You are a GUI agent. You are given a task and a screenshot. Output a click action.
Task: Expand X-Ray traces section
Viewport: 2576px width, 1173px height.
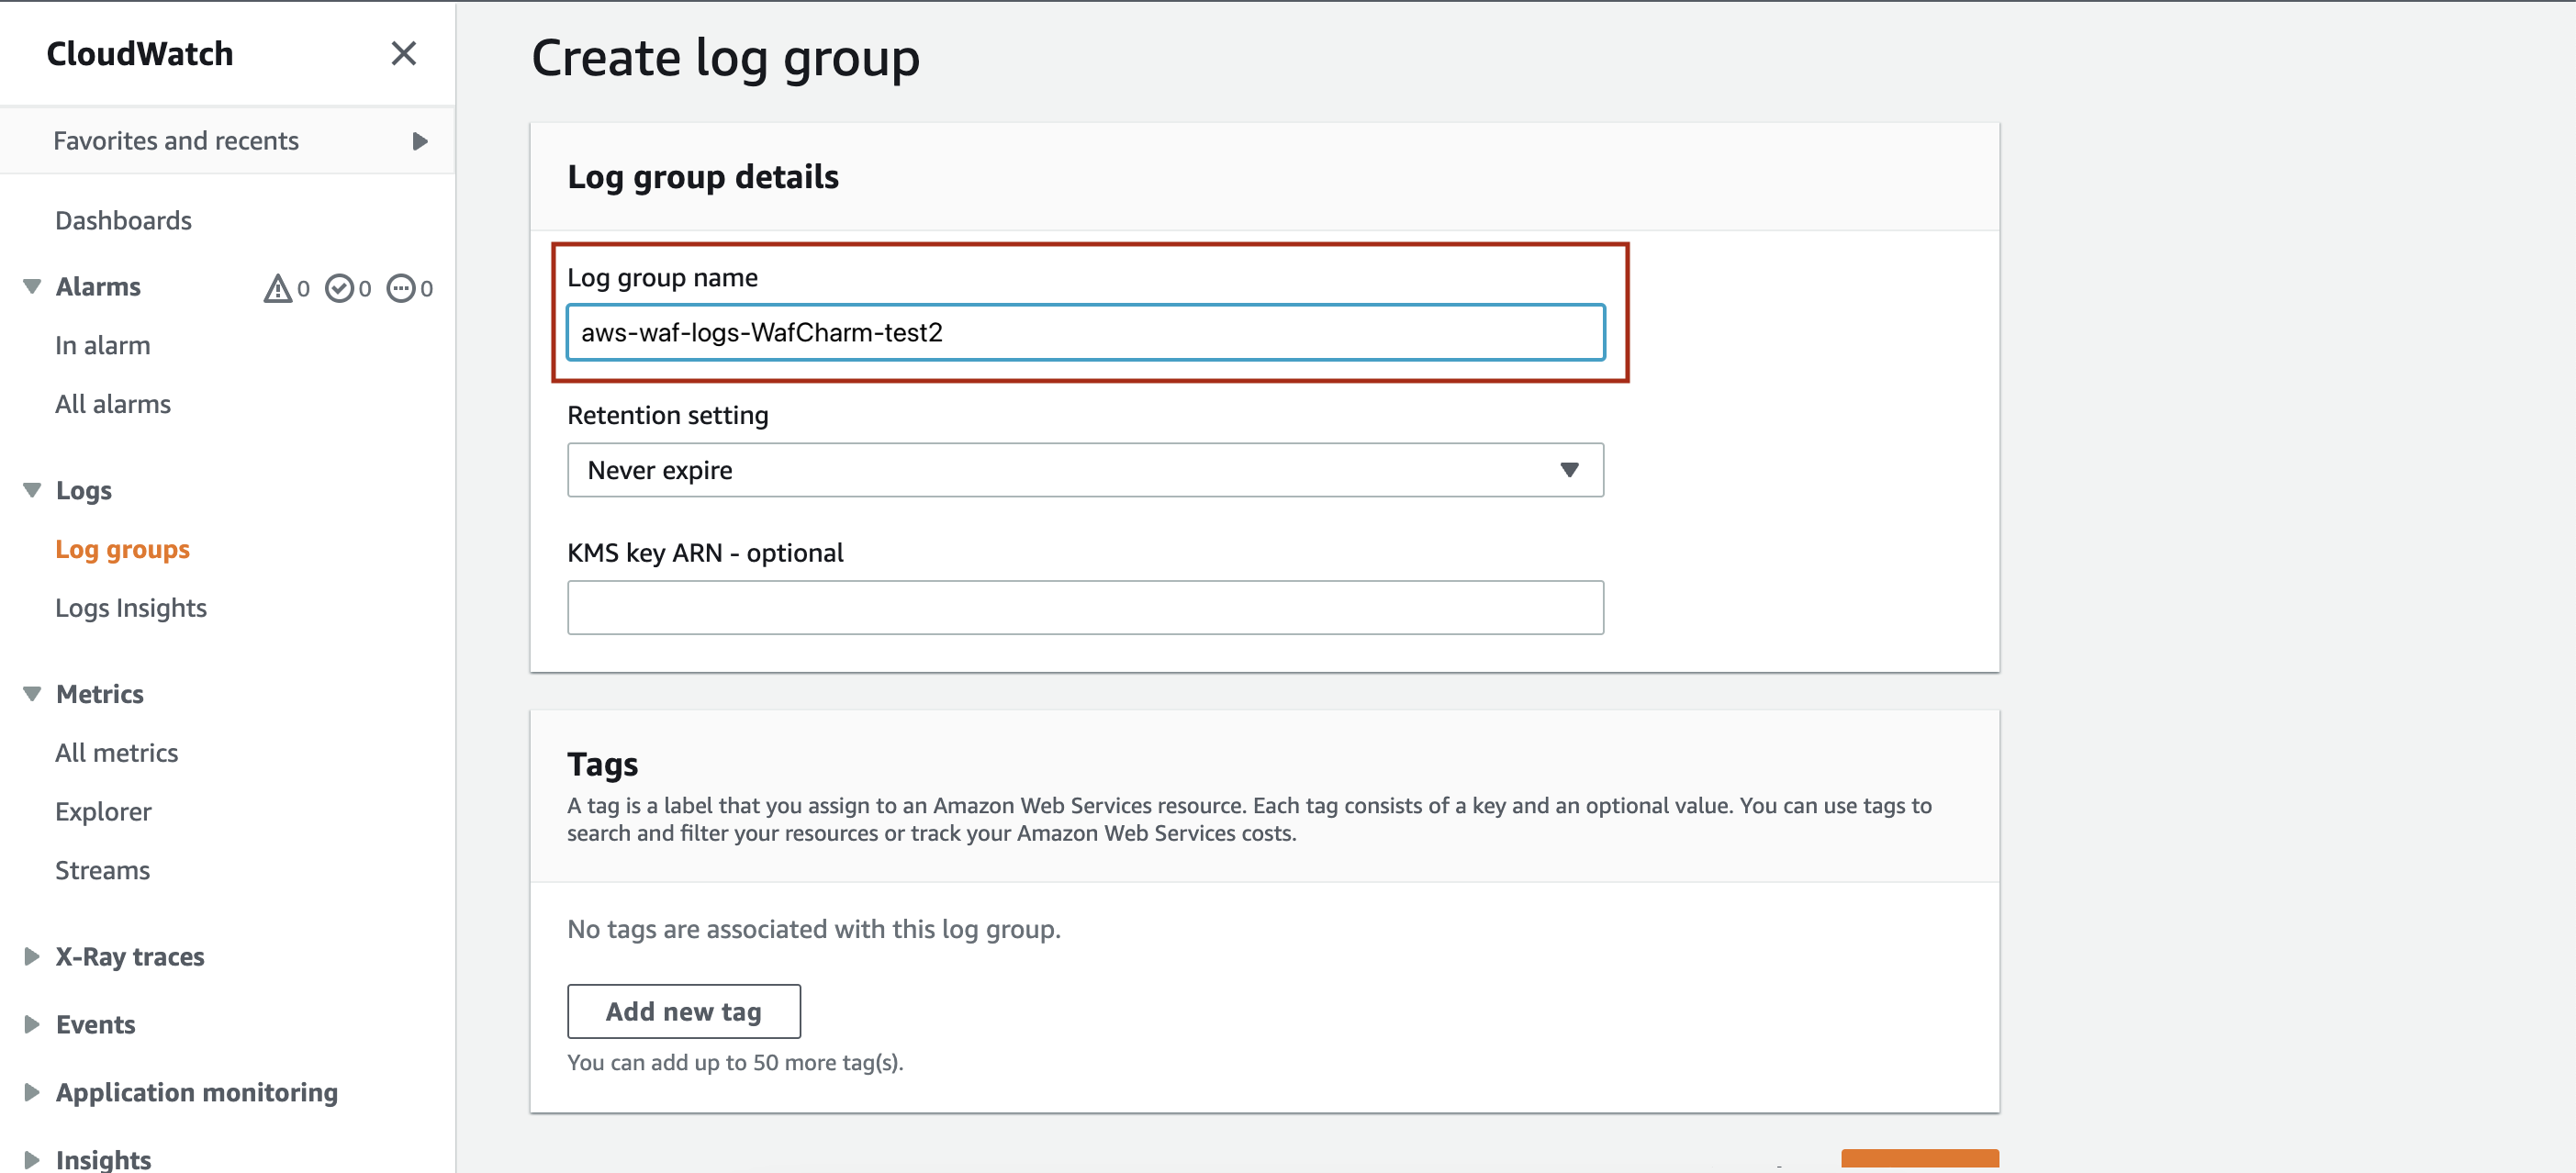32,957
